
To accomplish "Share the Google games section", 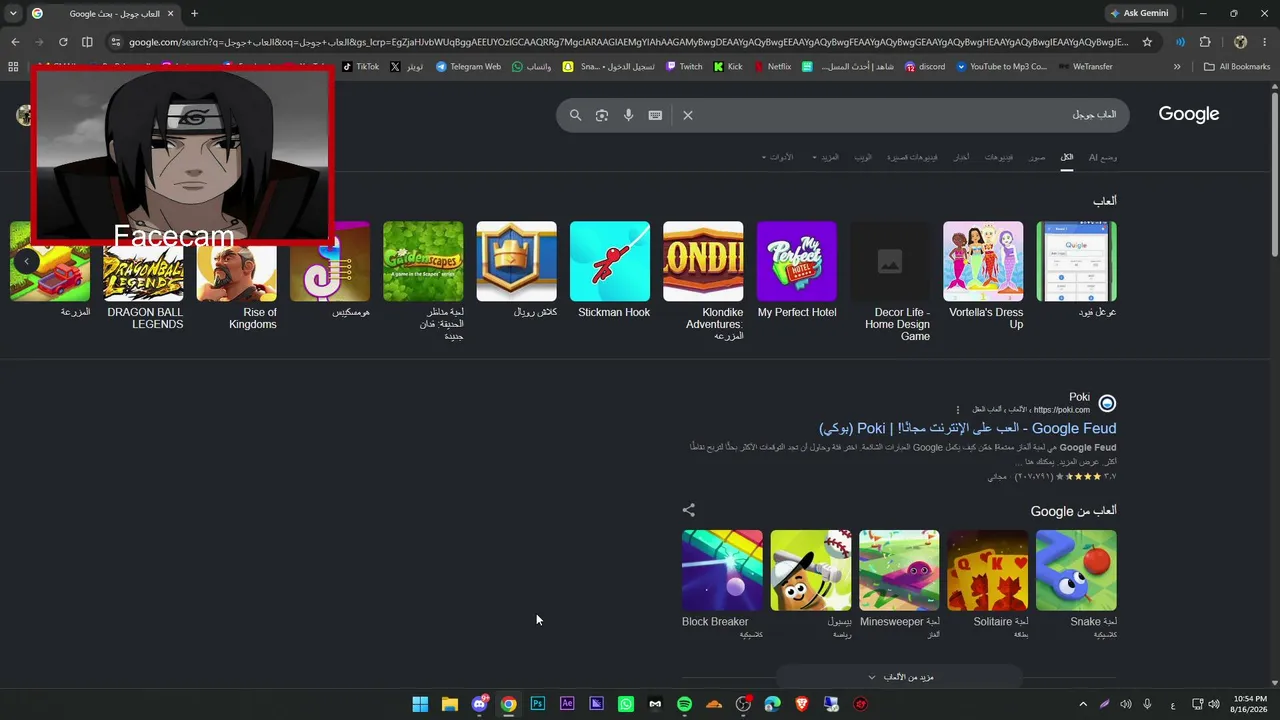I will 688,510.
